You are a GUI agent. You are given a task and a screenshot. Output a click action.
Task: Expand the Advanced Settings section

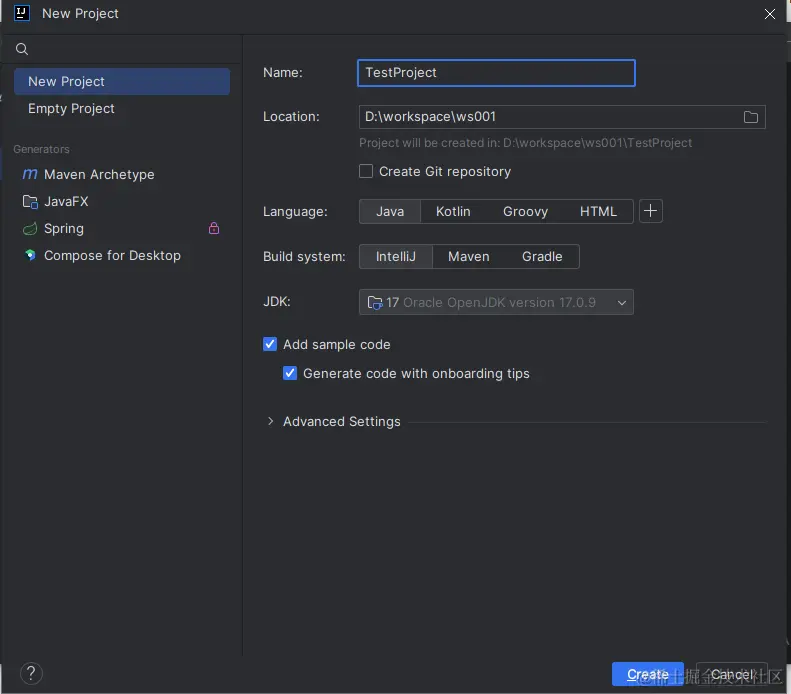tap(271, 421)
